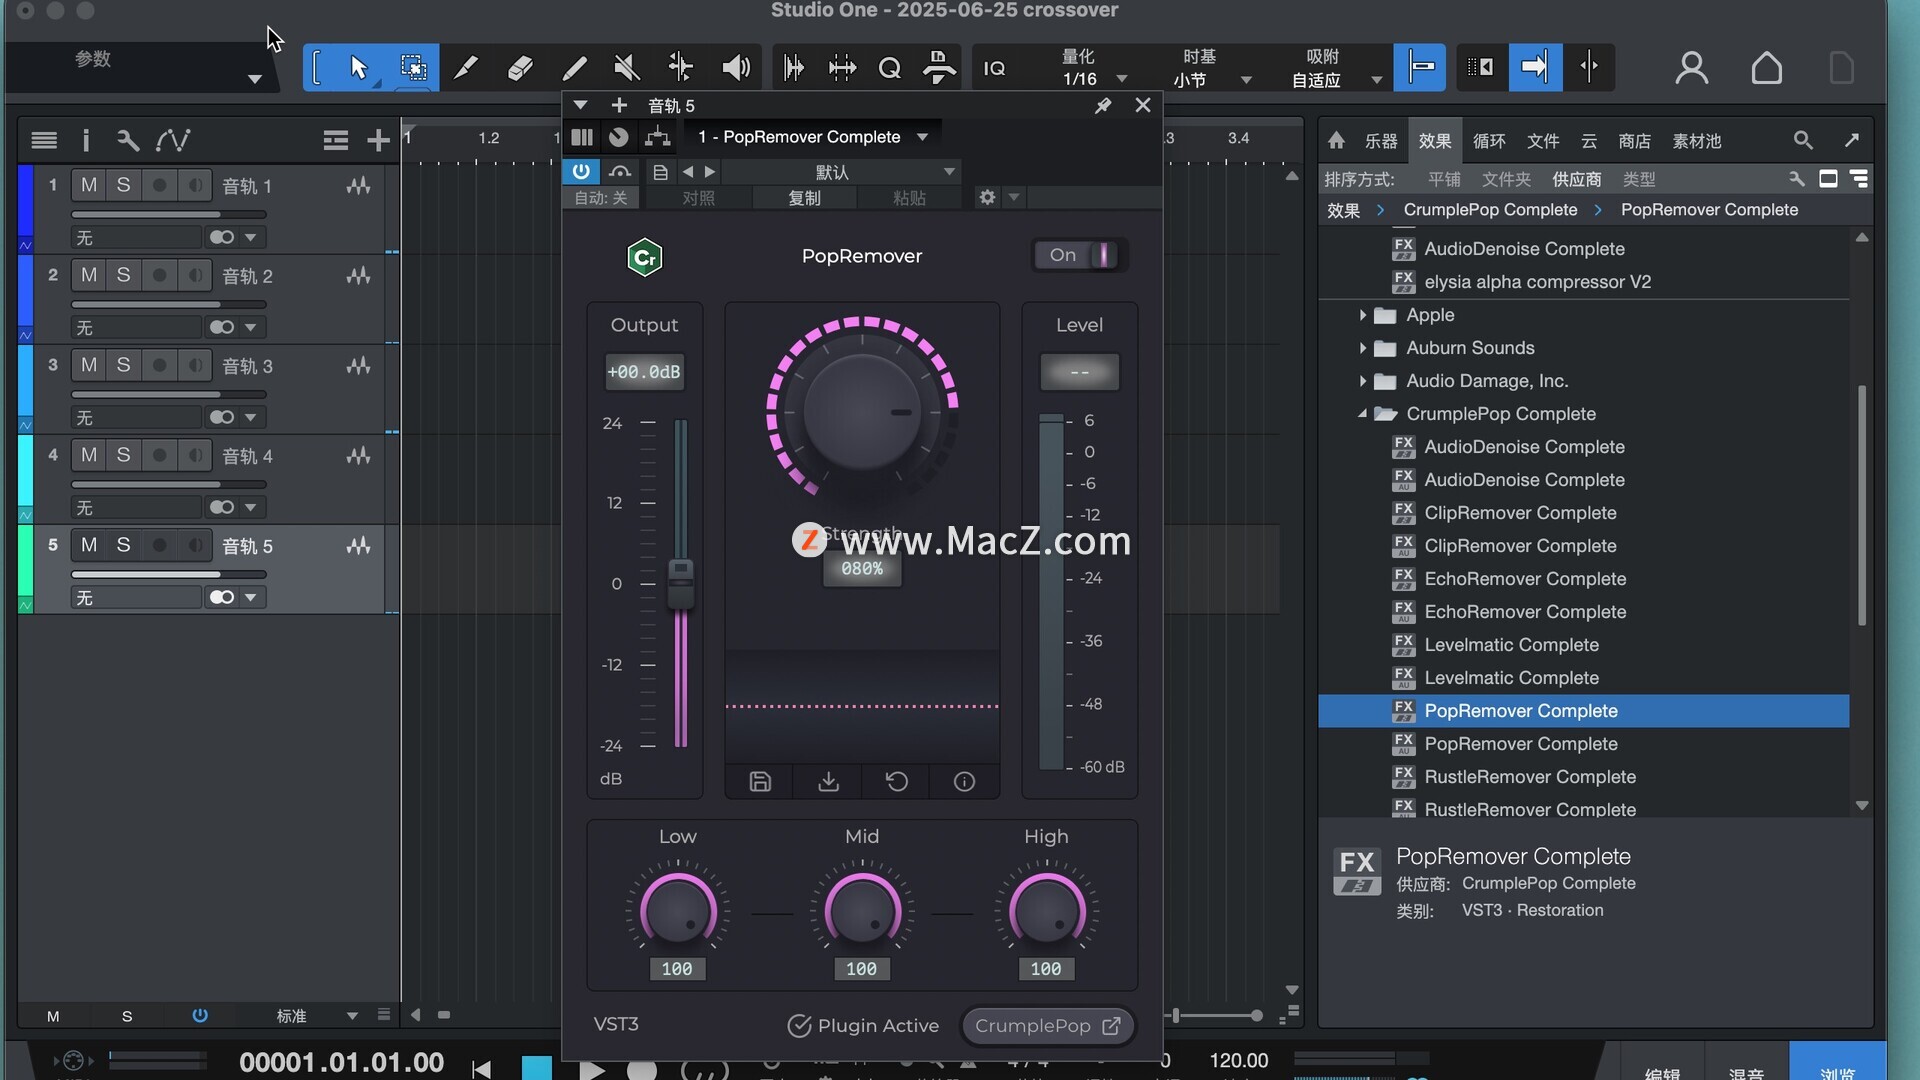This screenshot has height=1080, width=1920.
Task: Select the Listen speaker tool
Action: pos(736,68)
